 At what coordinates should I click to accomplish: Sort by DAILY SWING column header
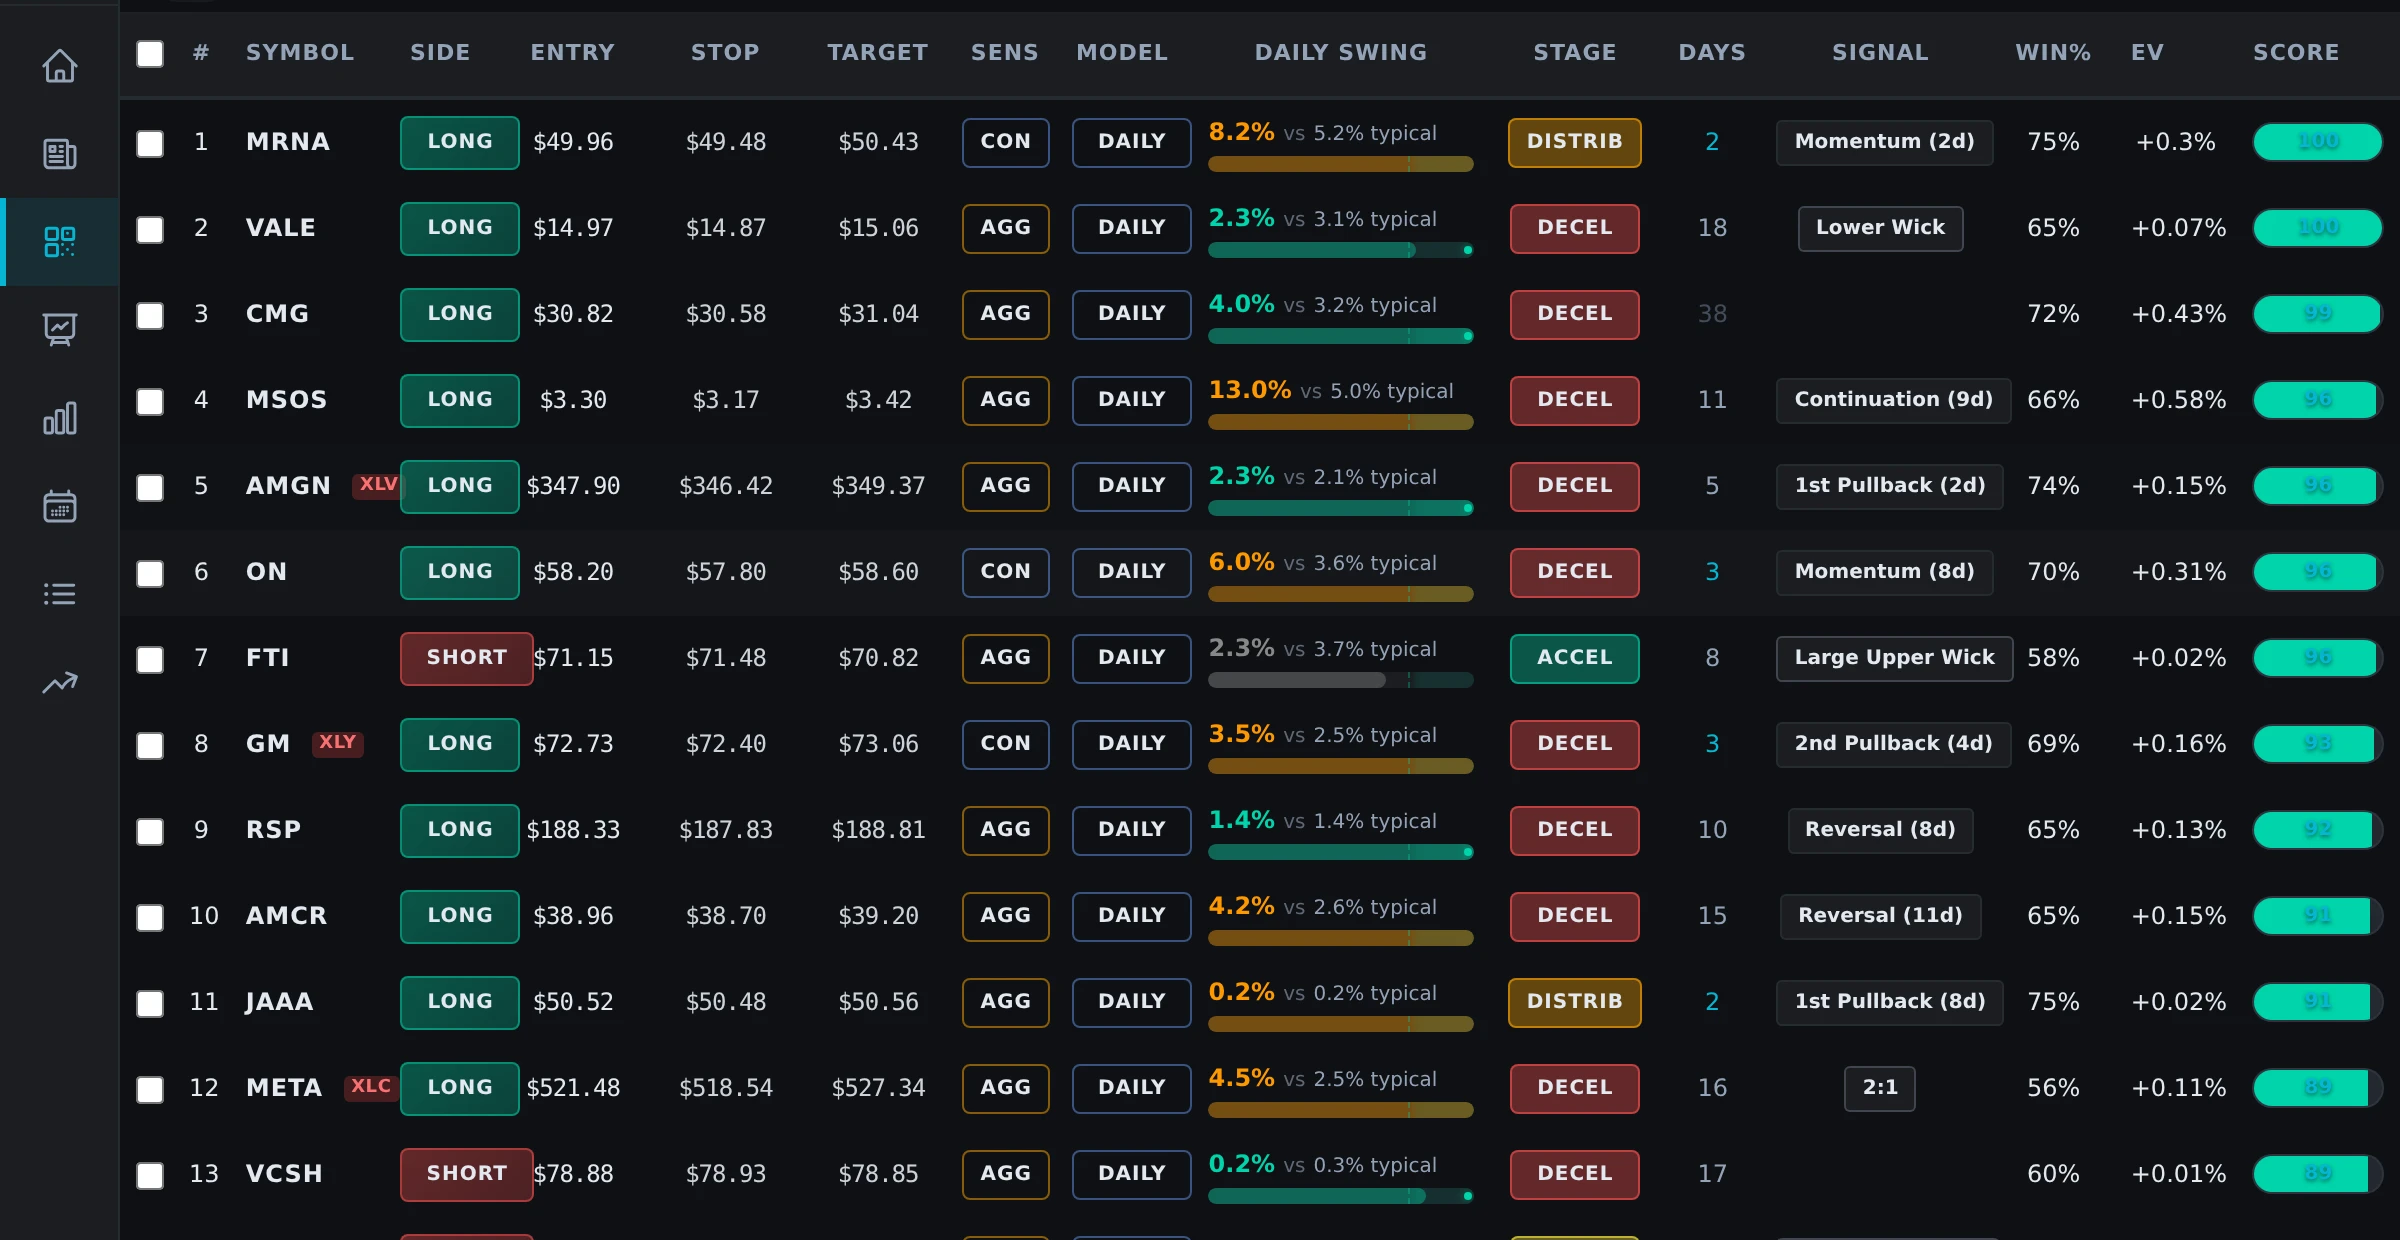(x=1341, y=52)
